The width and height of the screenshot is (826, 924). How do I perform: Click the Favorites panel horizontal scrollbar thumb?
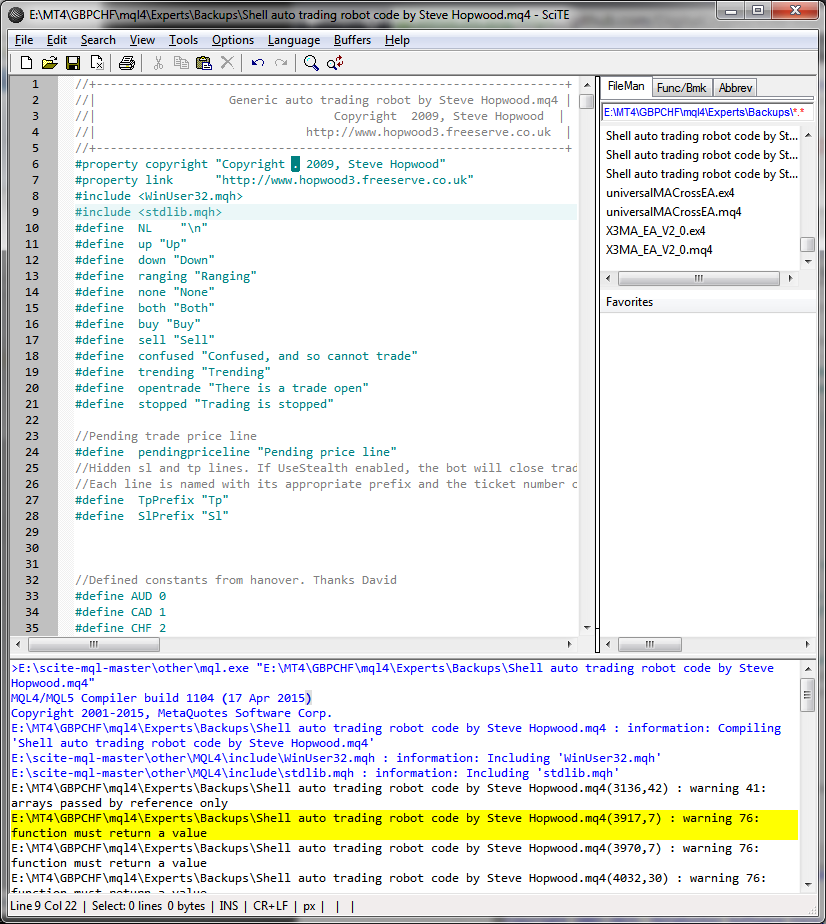tap(650, 644)
